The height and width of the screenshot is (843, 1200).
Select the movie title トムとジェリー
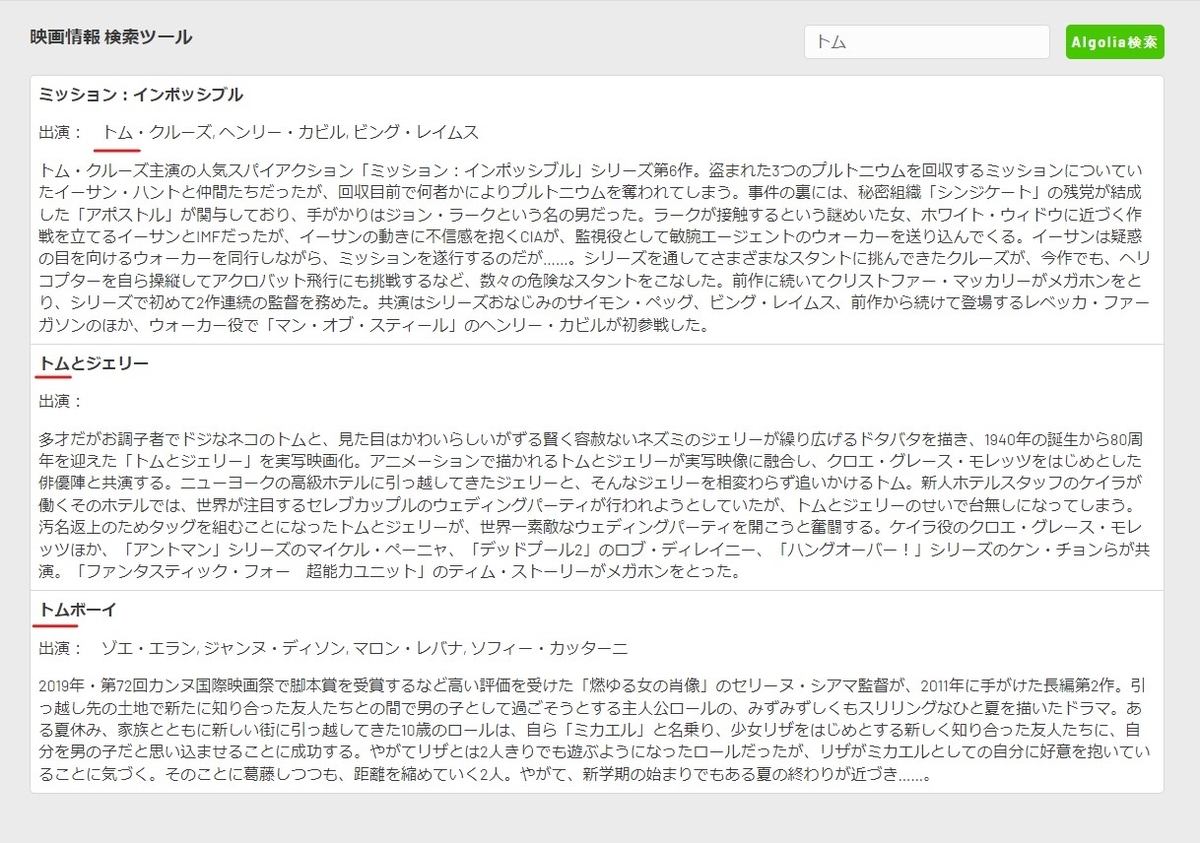[x=94, y=363]
